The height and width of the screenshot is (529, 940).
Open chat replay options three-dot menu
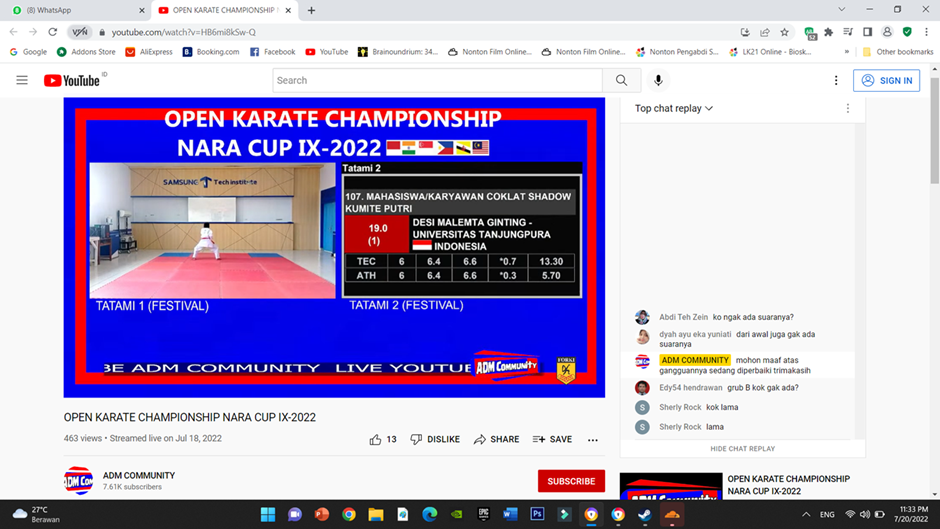(x=848, y=108)
